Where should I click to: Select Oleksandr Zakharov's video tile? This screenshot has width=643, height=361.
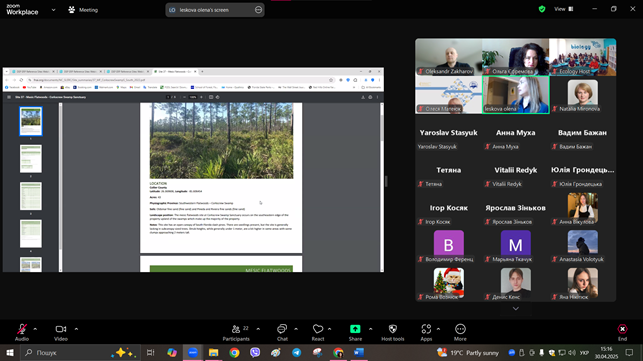(448, 57)
